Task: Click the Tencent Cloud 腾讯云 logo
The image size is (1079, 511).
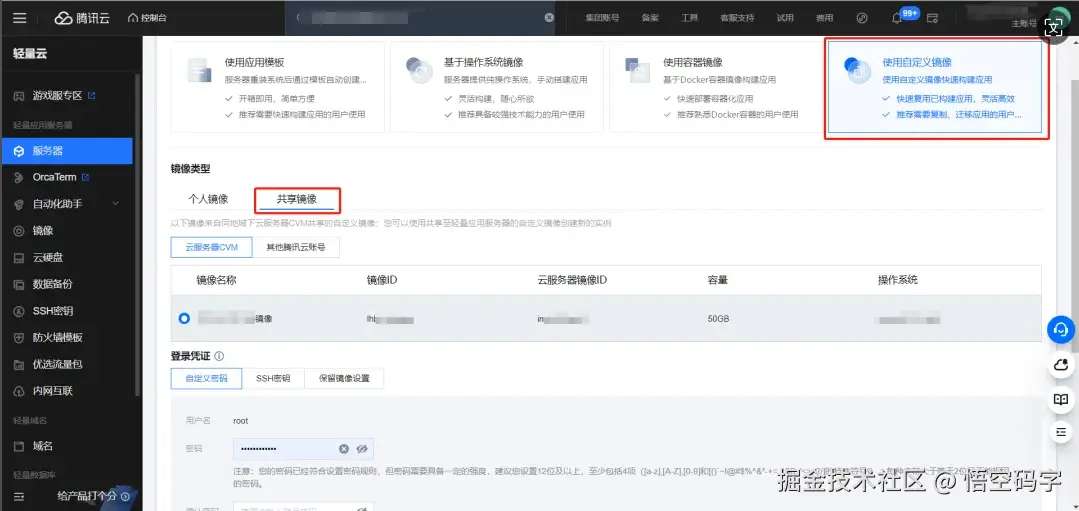Action: [82, 18]
